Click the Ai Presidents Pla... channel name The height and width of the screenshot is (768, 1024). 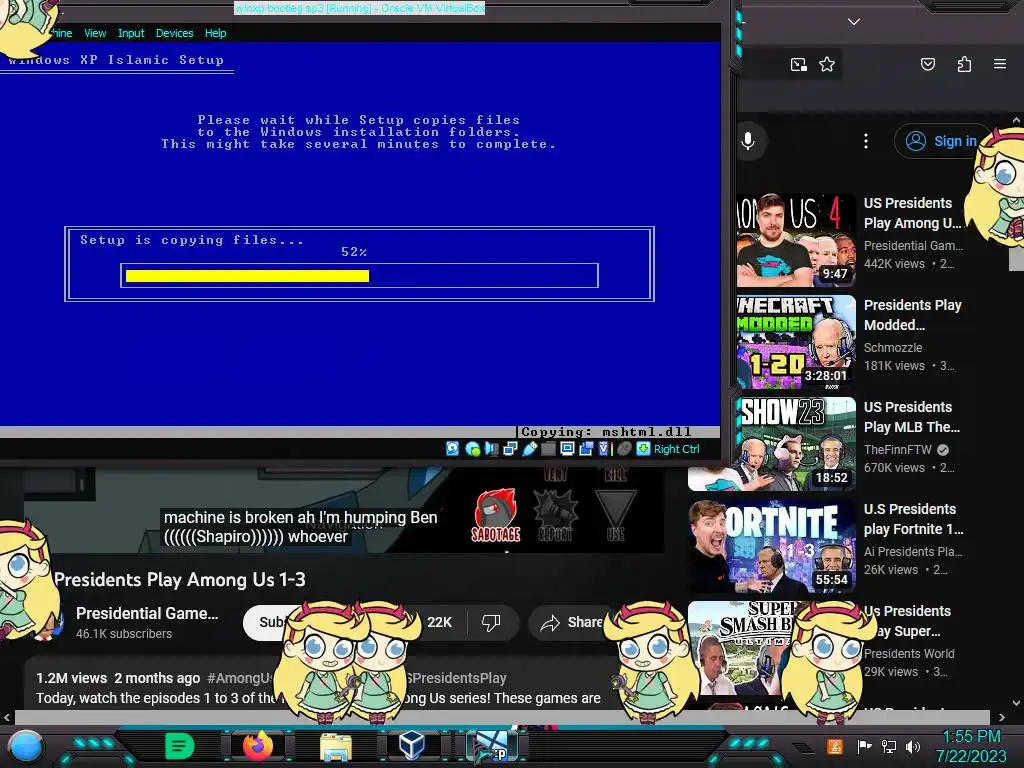(912, 551)
